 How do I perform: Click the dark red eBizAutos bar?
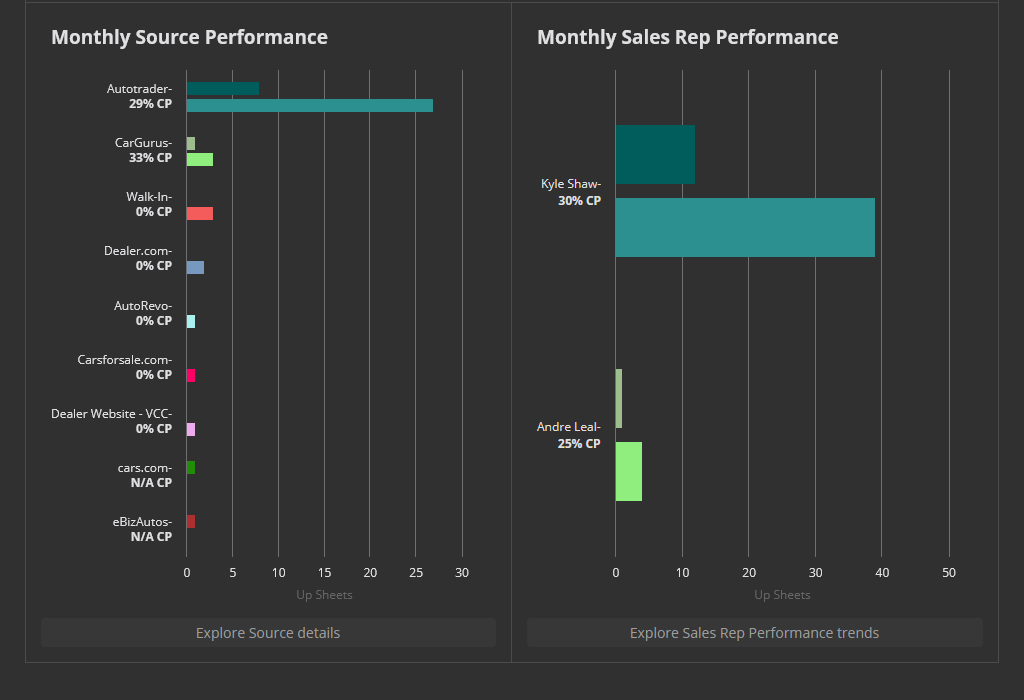[x=191, y=521]
